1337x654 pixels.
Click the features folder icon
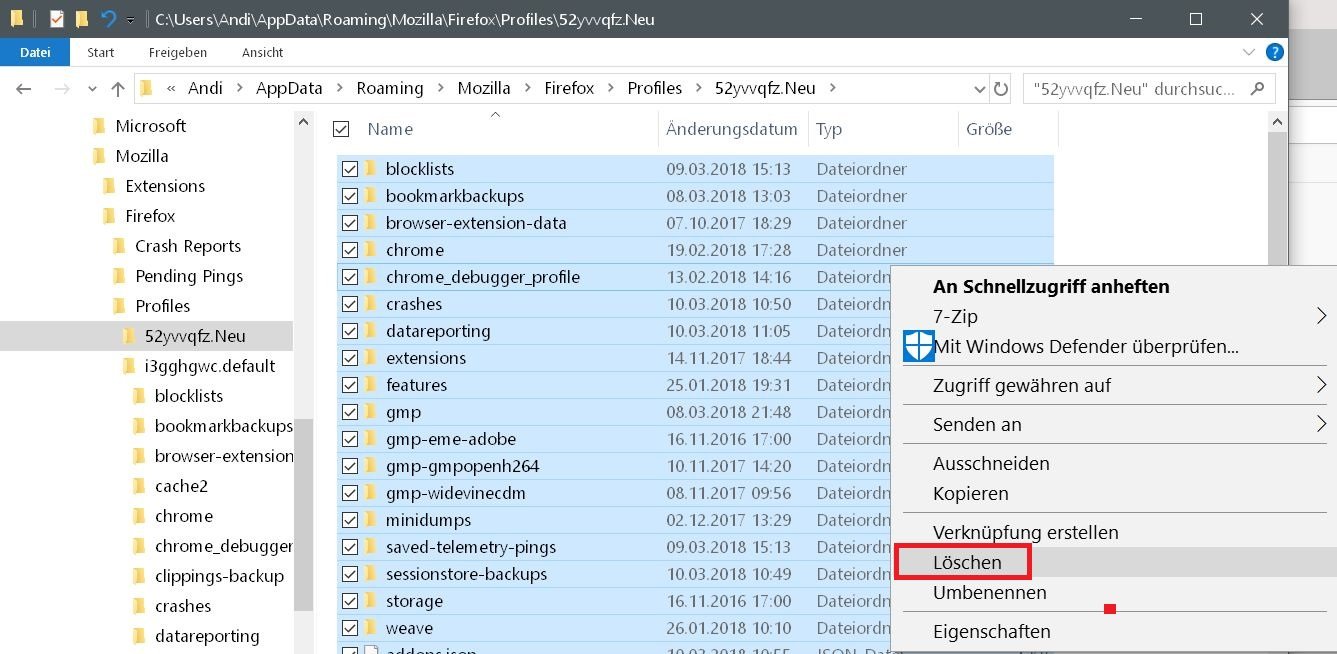[x=370, y=385]
